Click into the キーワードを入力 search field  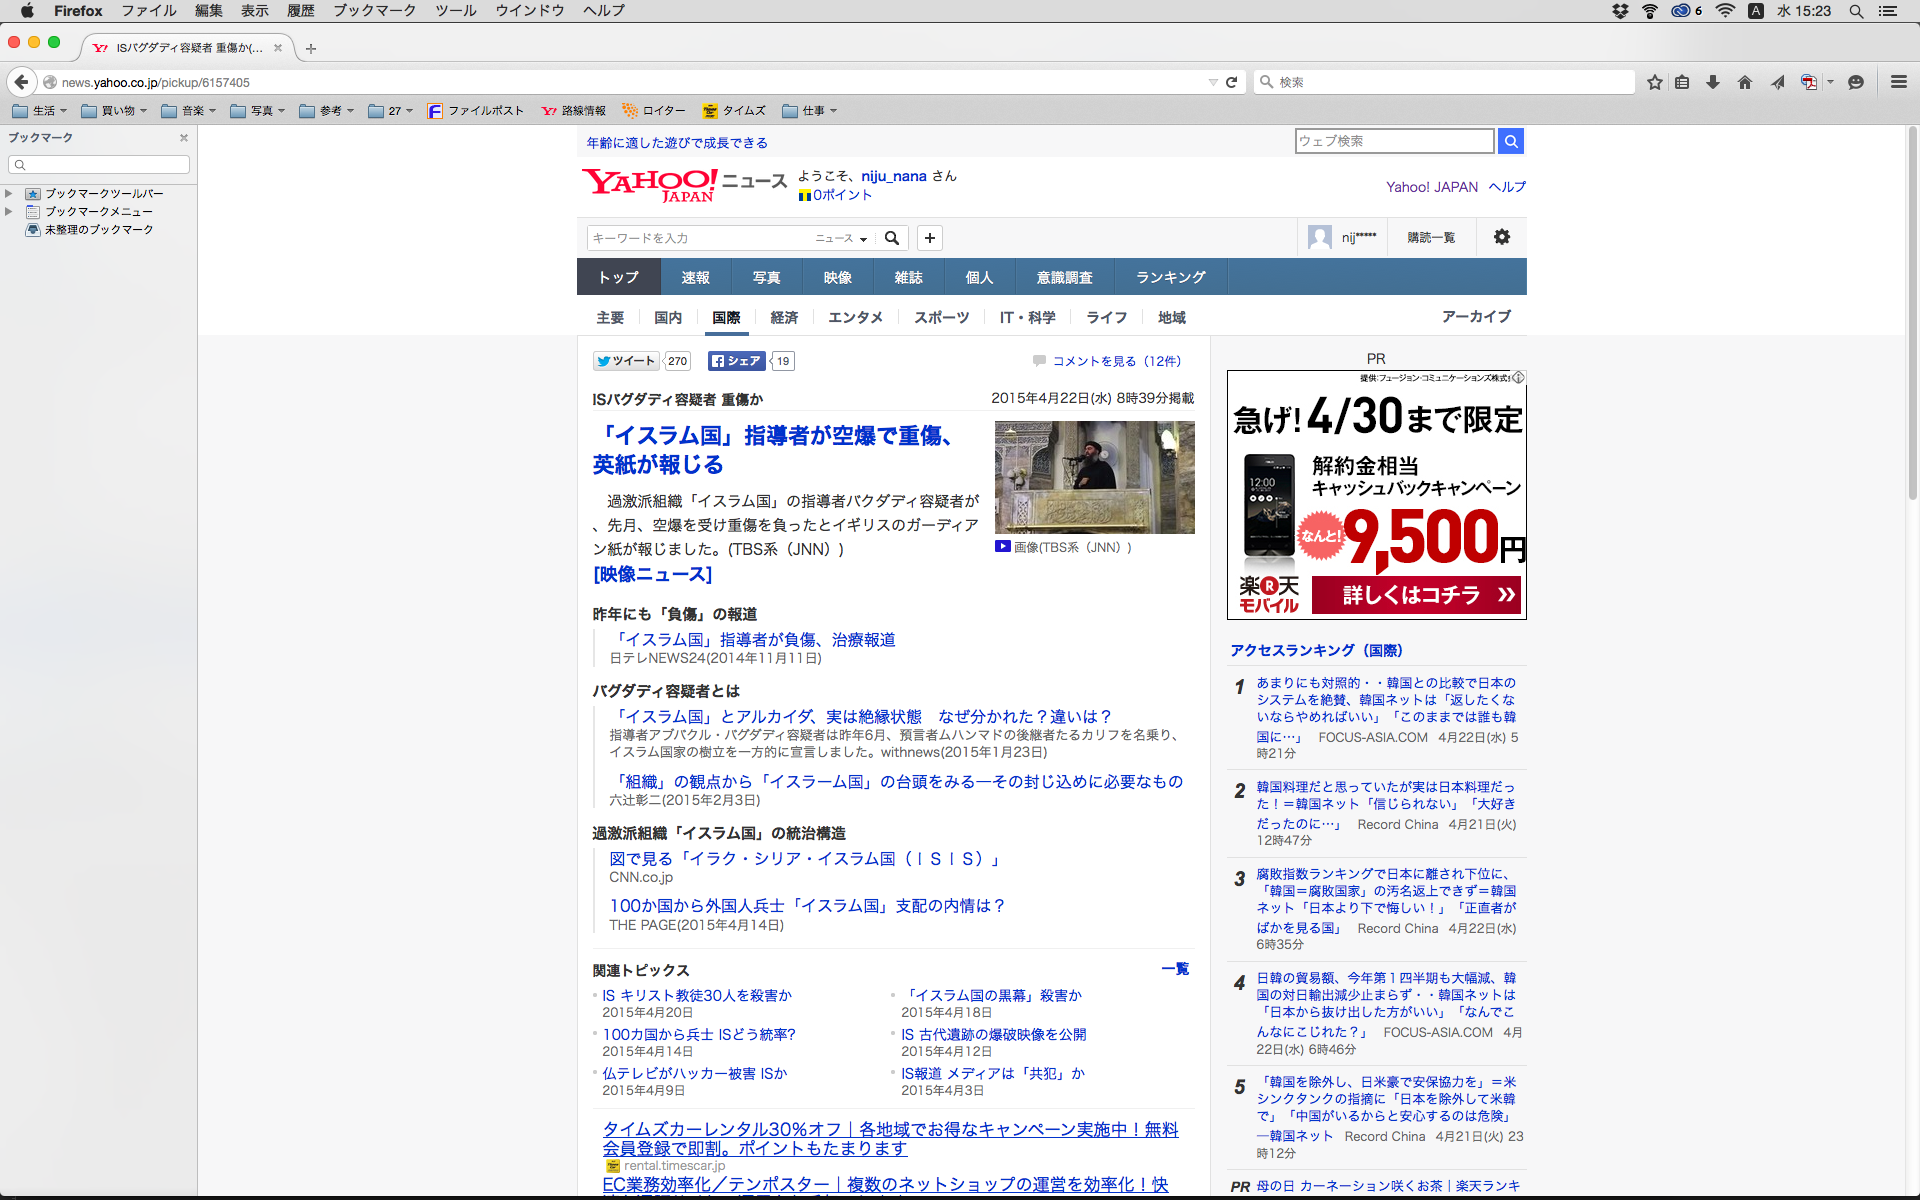700,238
